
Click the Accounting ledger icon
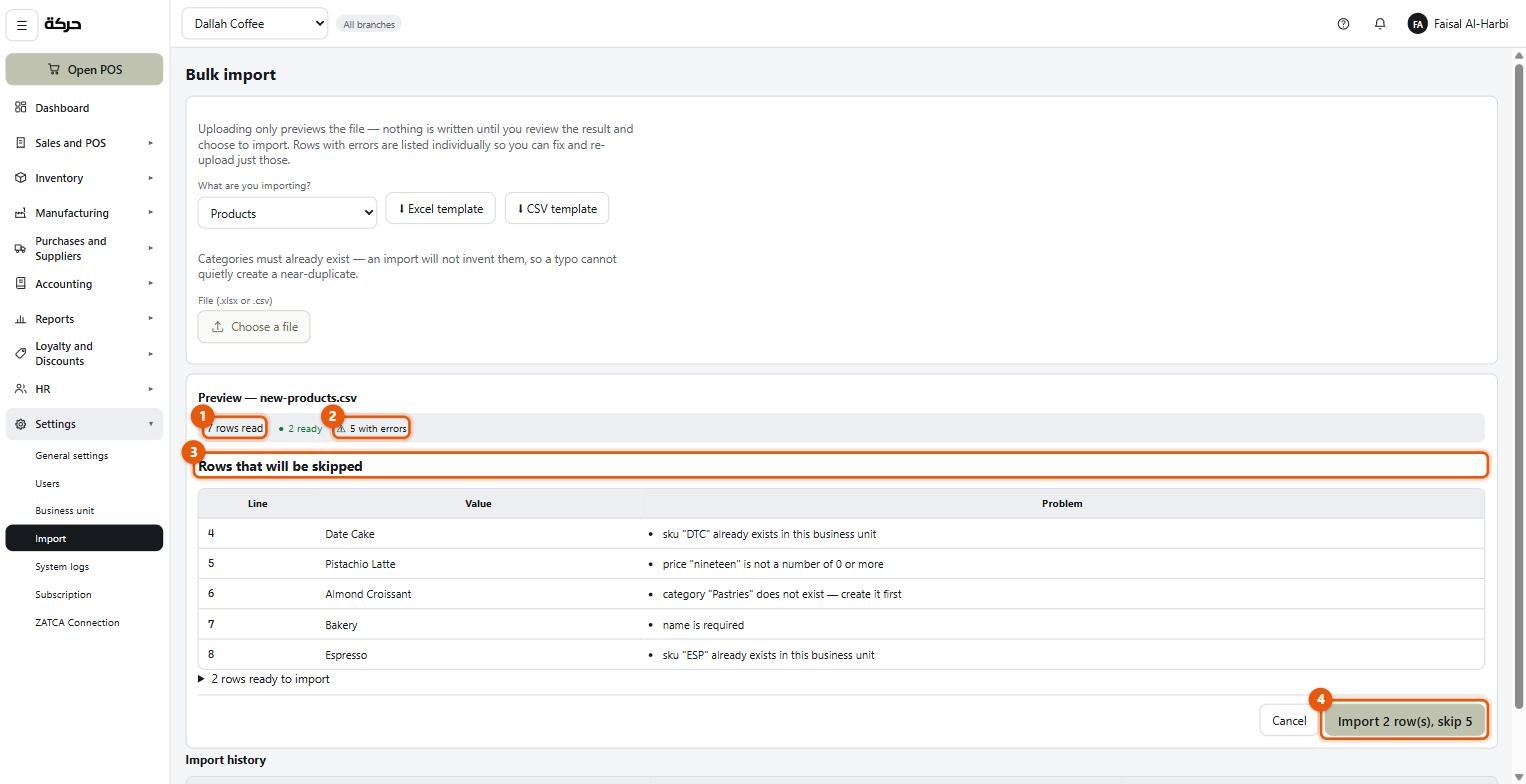click(20, 284)
